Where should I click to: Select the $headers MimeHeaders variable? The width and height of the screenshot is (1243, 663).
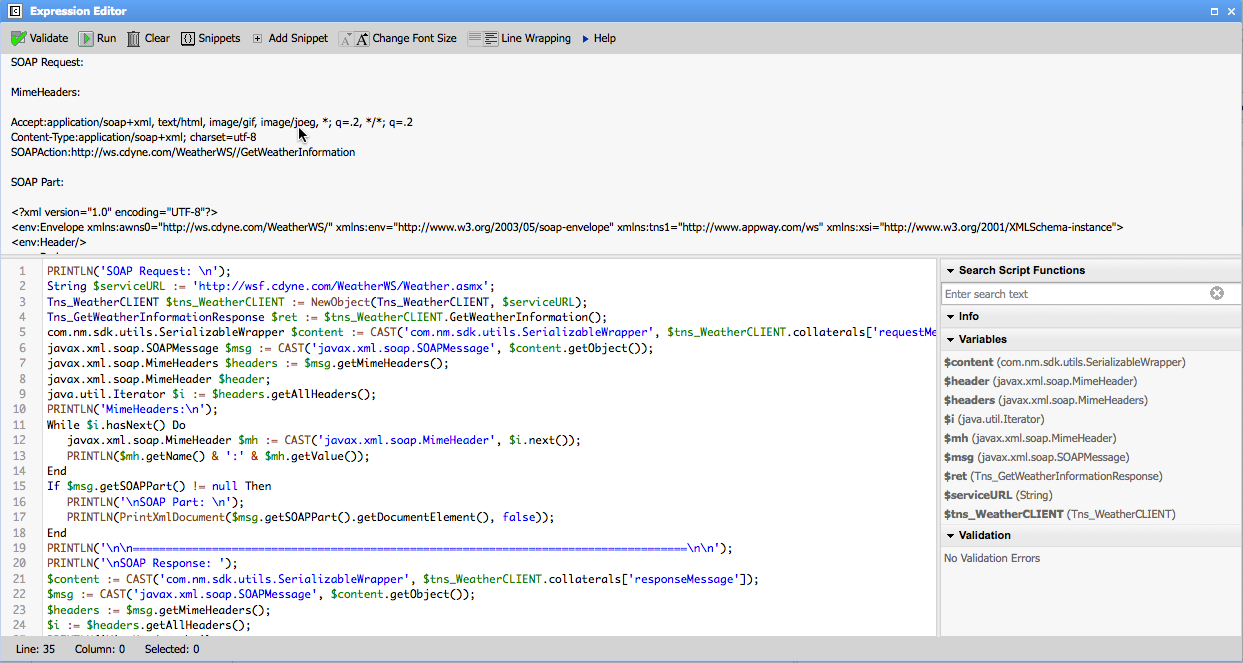point(1045,400)
